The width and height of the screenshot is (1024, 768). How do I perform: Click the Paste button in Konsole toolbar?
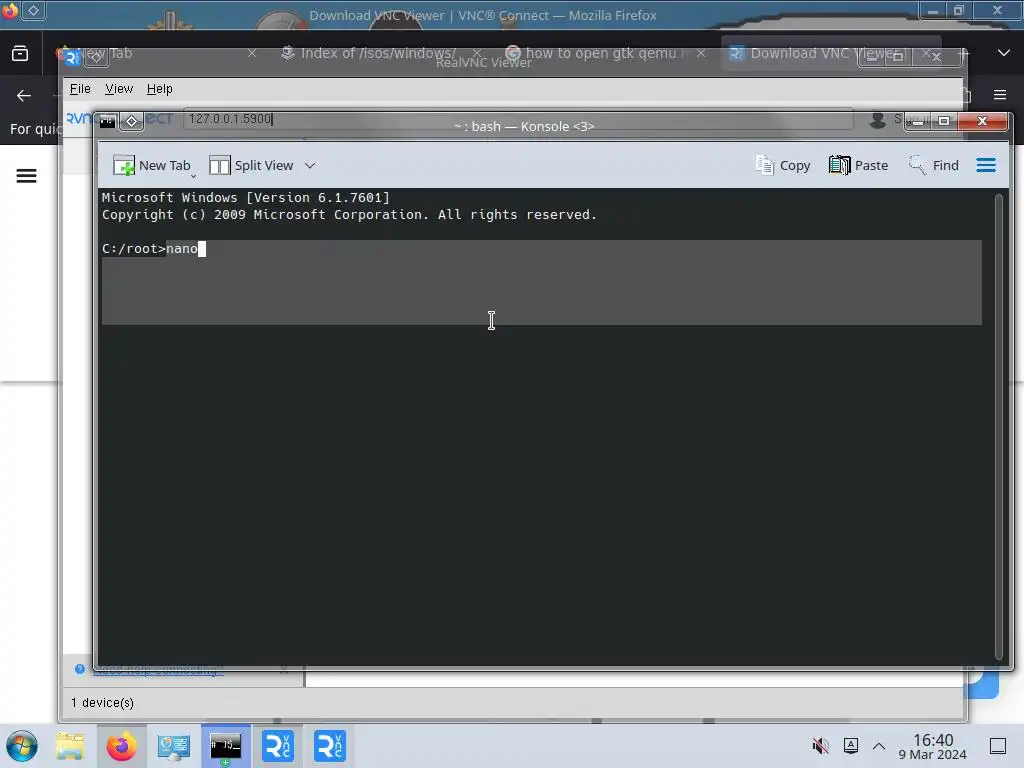tap(858, 166)
